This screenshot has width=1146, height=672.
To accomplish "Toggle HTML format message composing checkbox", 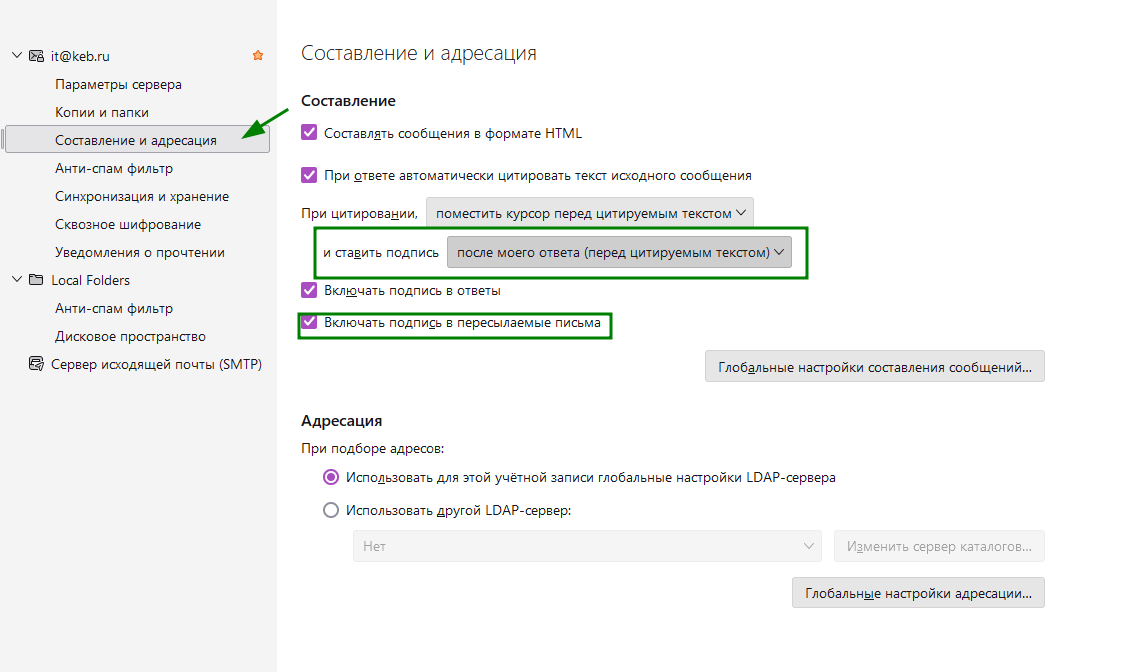I will click(309, 133).
